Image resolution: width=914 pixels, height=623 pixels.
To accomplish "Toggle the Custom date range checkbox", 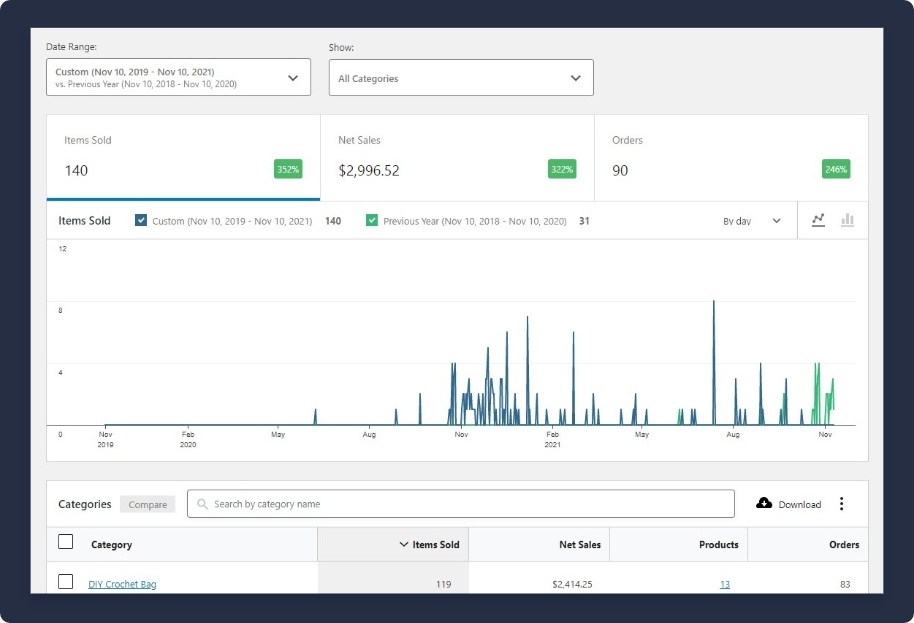I will pyautogui.click(x=141, y=221).
